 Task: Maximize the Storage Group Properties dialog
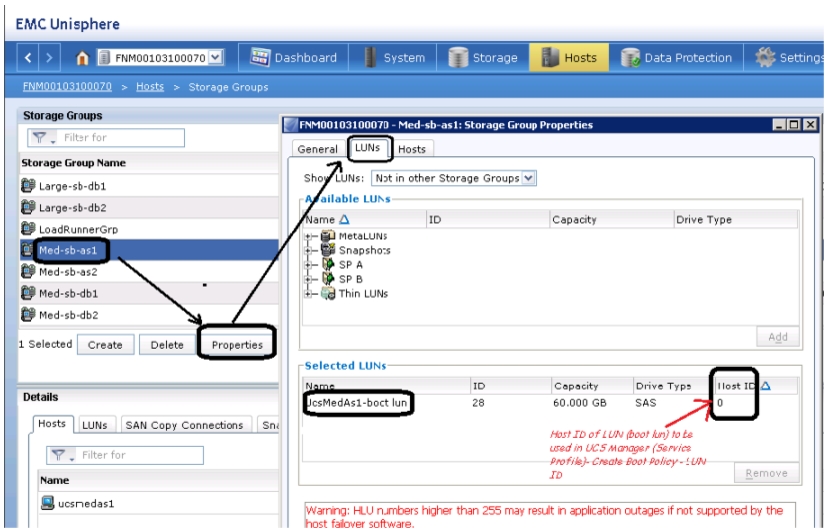coord(794,125)
